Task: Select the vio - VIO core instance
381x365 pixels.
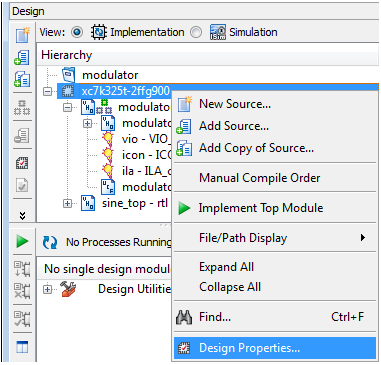Action: pyautogui.click(x=147, y=139)
